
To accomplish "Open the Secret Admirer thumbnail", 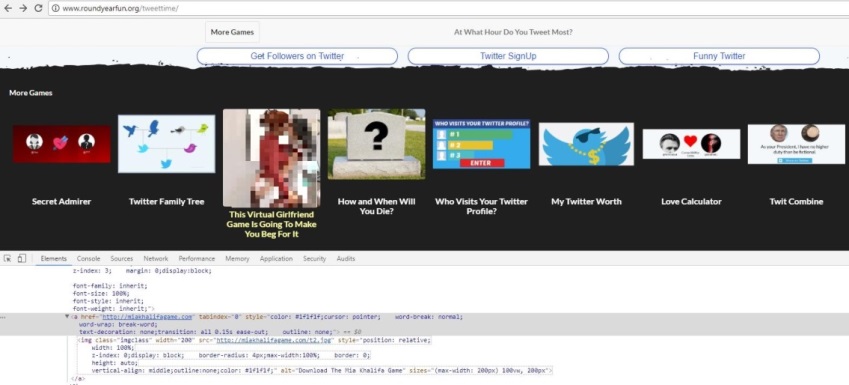I will (x=62, y=144).
